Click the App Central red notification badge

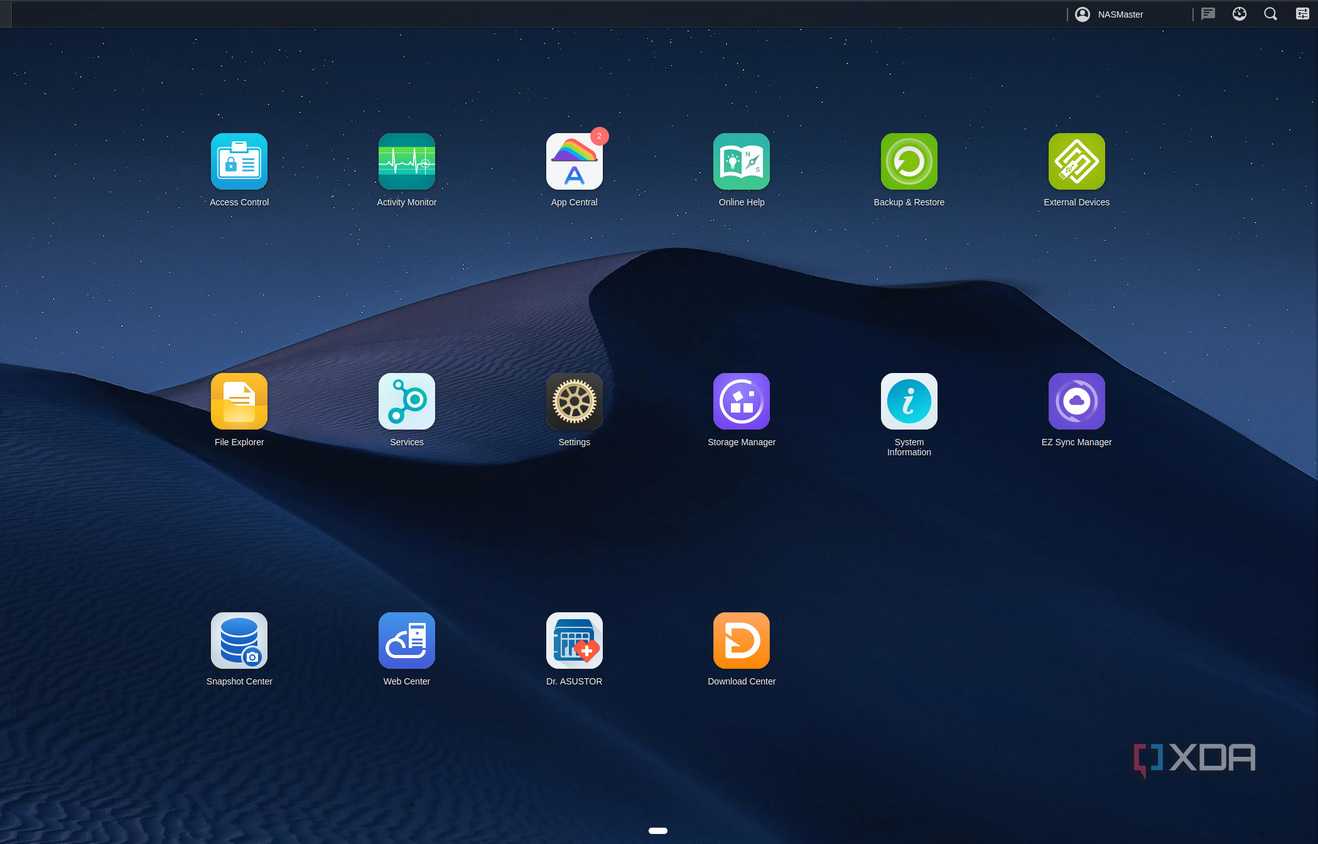(599, 136)
